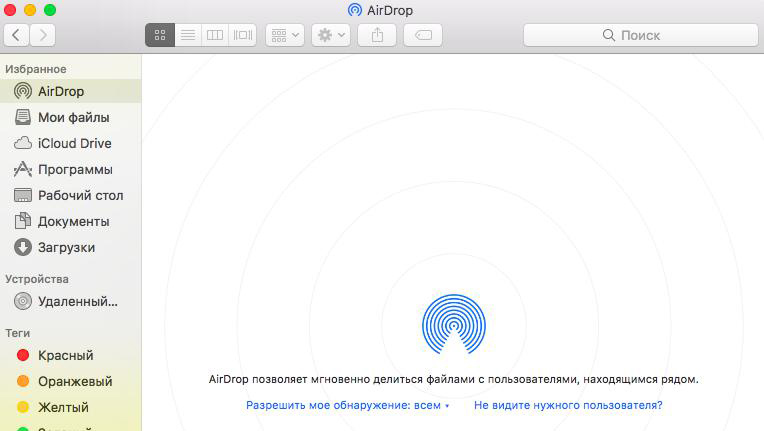Go forward with the right arrow button

click(42, 35)
